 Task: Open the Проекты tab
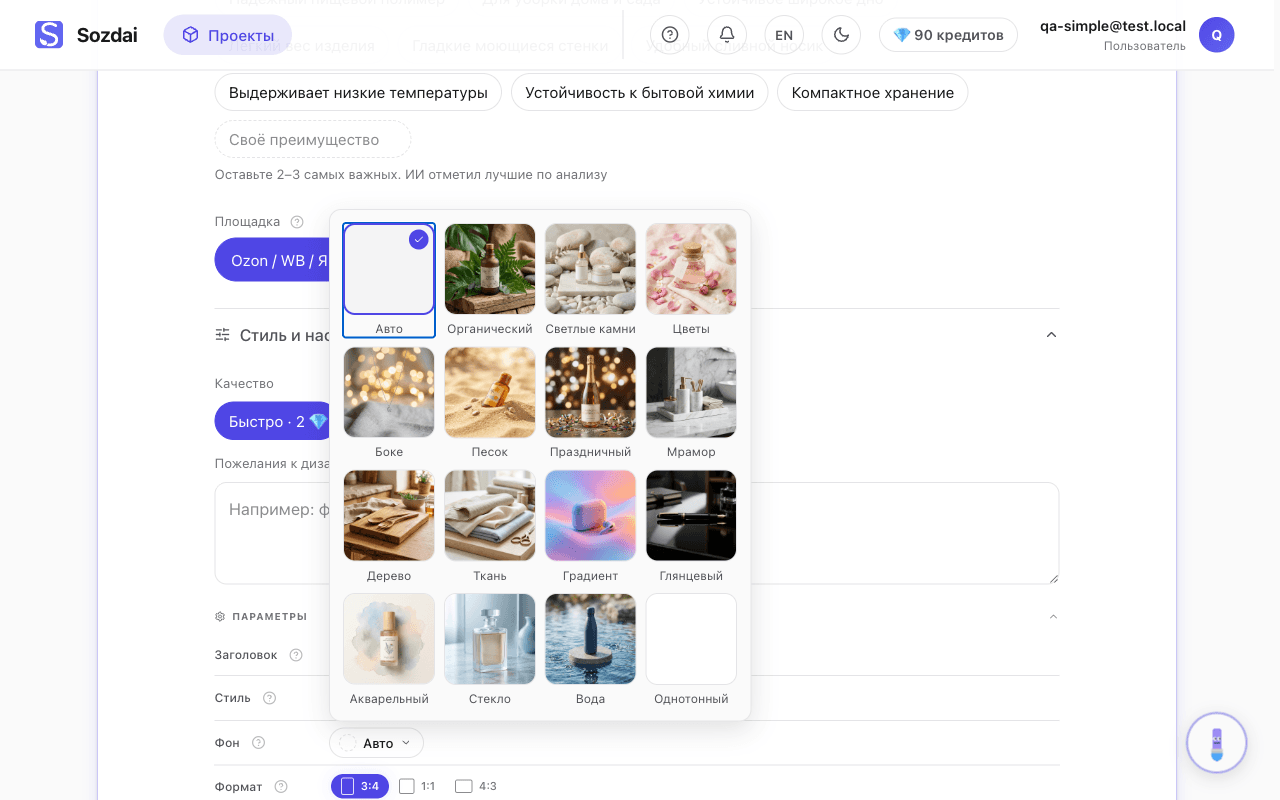[x=228, y=35]
